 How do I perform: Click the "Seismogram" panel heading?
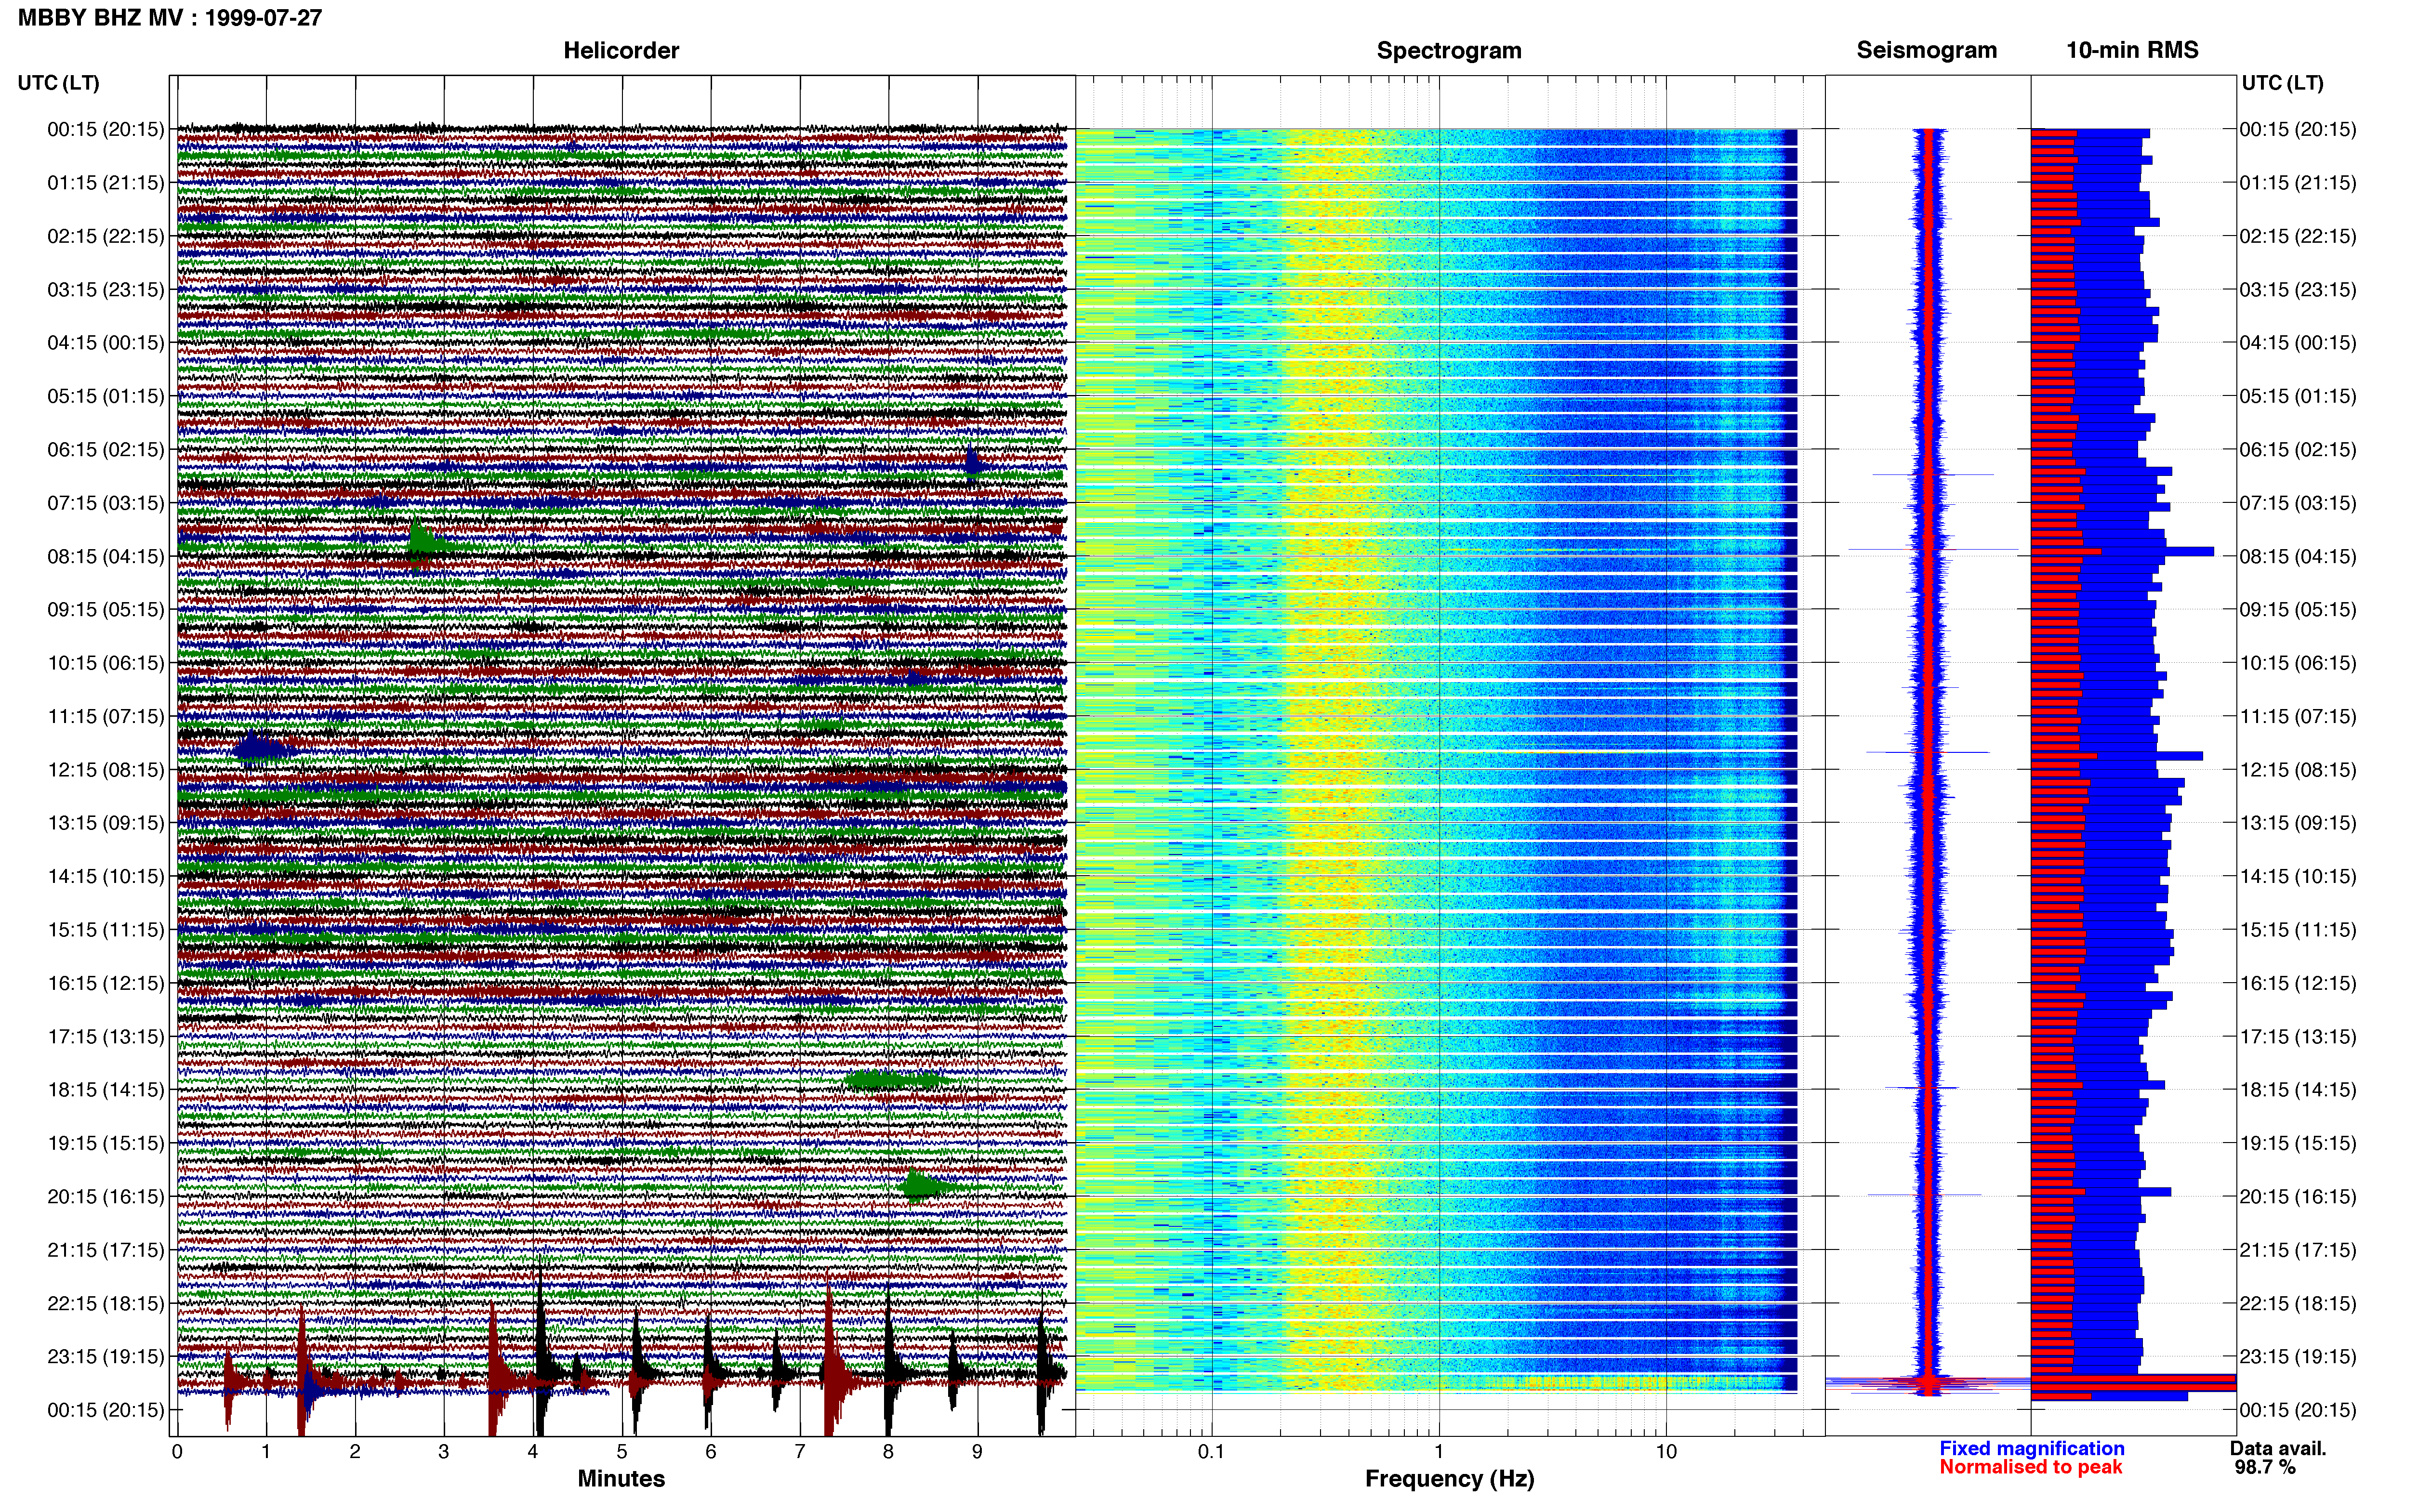[x=1926, y=50]
